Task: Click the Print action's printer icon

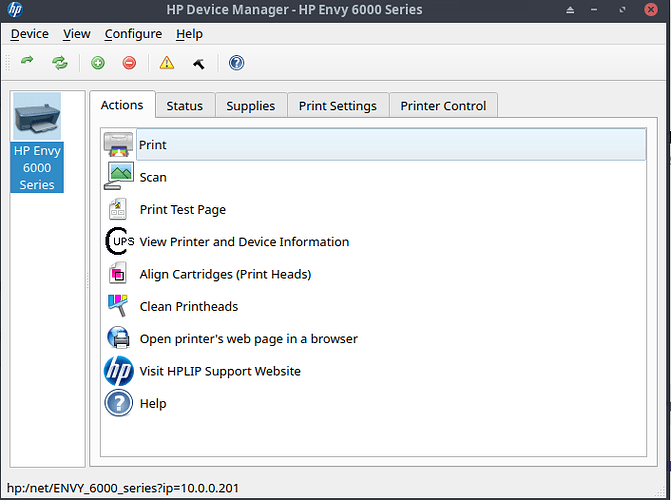Action: pyautogui.click(x=118, y=144)
